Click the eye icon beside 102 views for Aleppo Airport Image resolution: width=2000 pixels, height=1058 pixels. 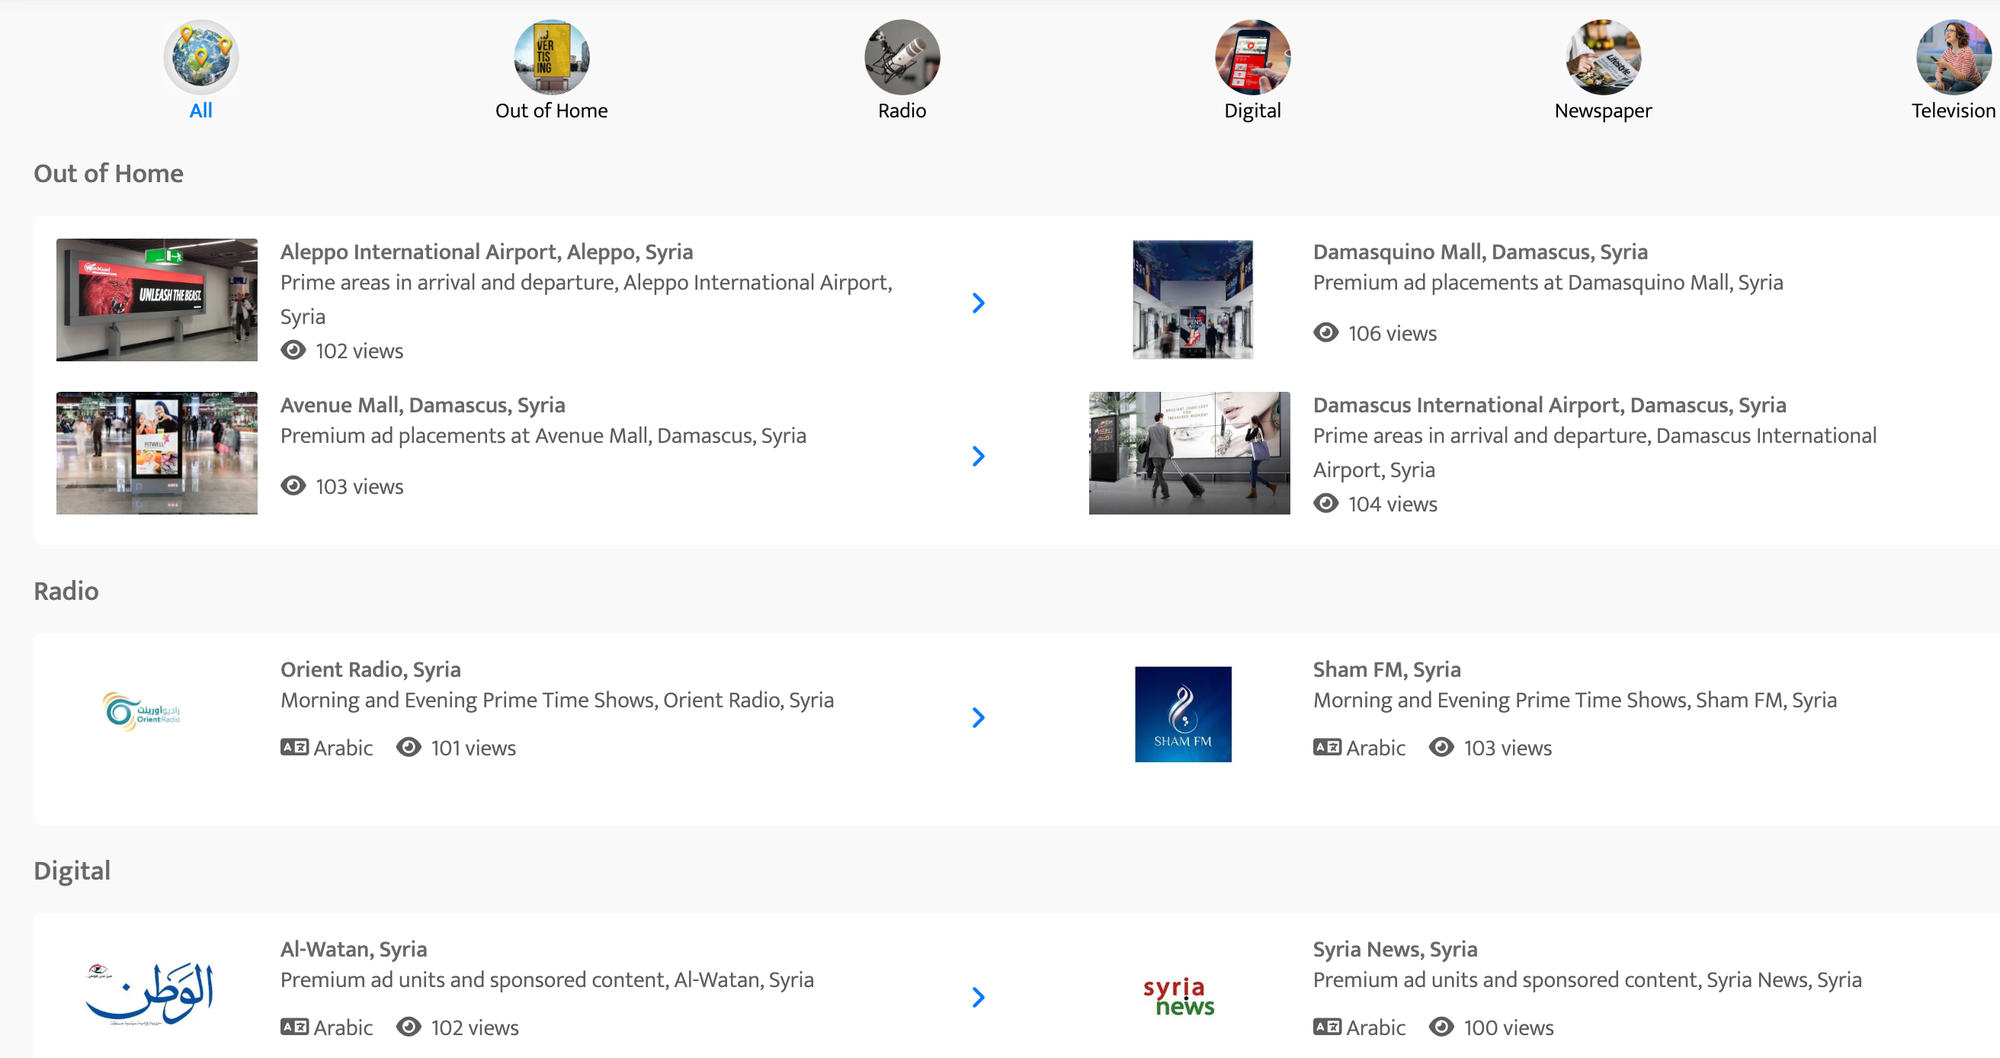(293, 350)
